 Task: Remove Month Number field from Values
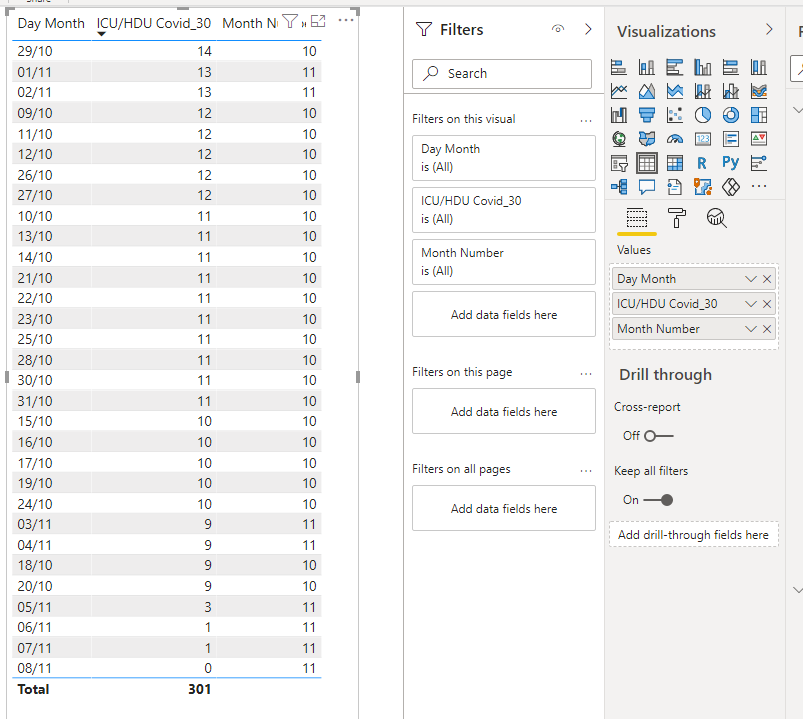coord(767,329)
